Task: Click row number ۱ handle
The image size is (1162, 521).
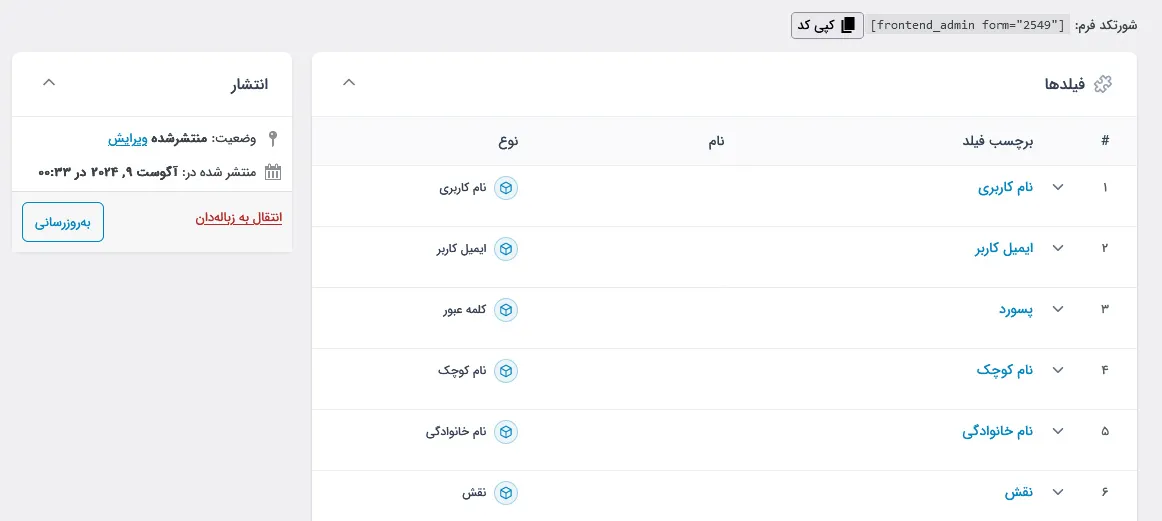Action: 1105,188
